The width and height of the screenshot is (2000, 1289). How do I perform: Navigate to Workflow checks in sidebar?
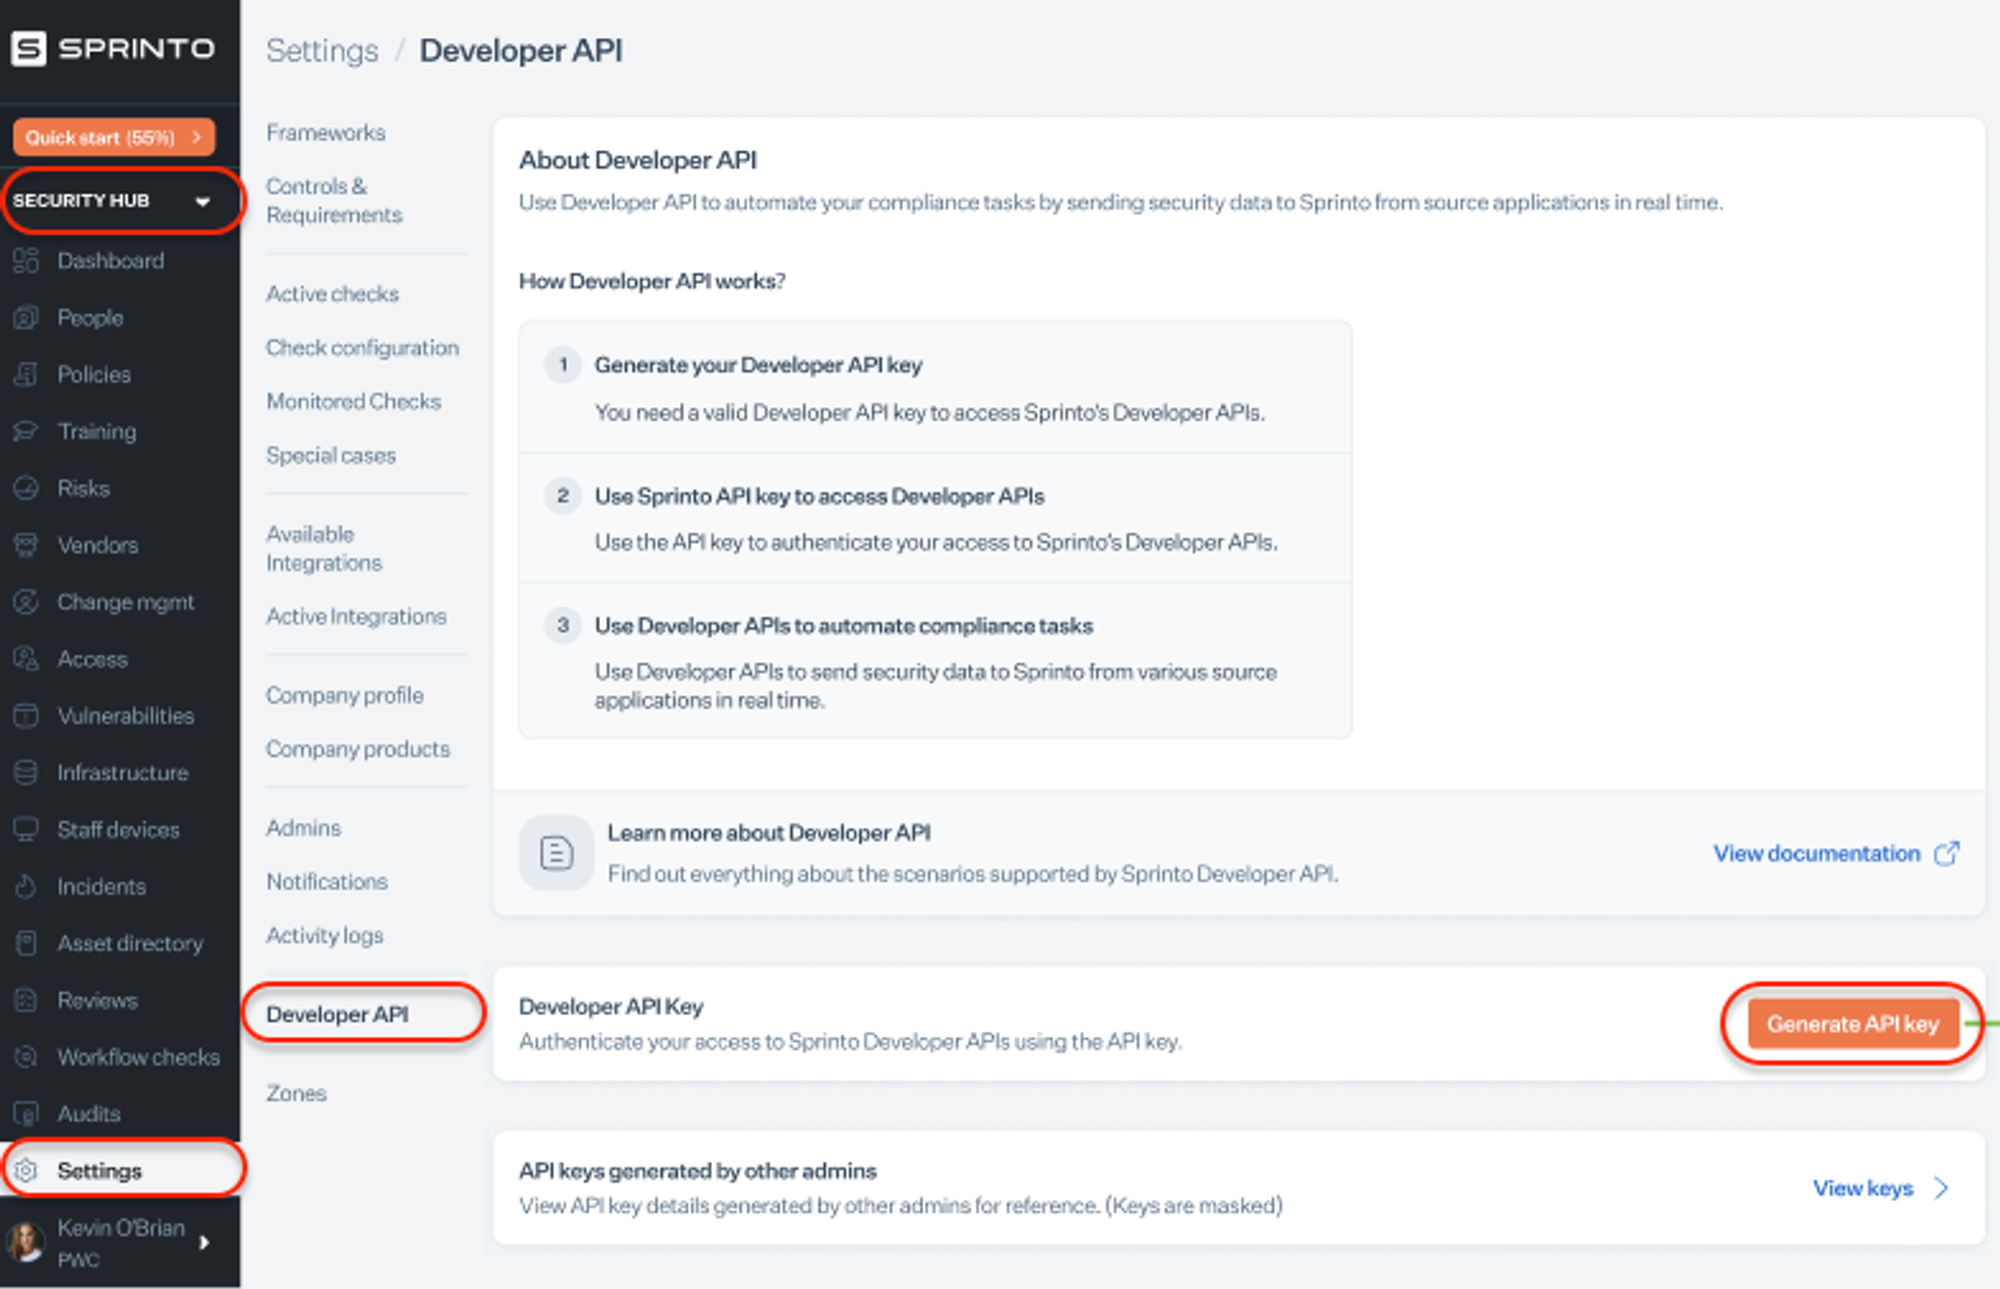point(138,1057)
